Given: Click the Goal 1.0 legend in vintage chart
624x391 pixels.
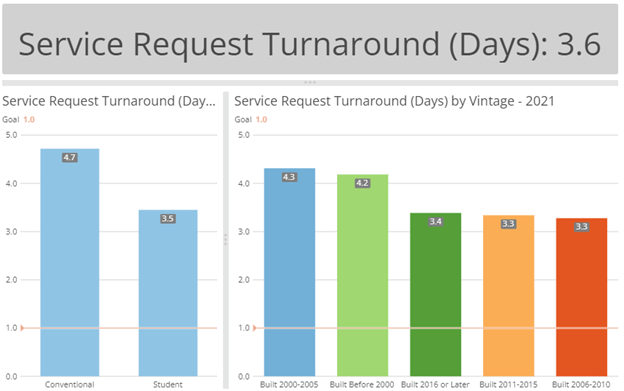Looking at the screenshot, I should tap(251, 119).
